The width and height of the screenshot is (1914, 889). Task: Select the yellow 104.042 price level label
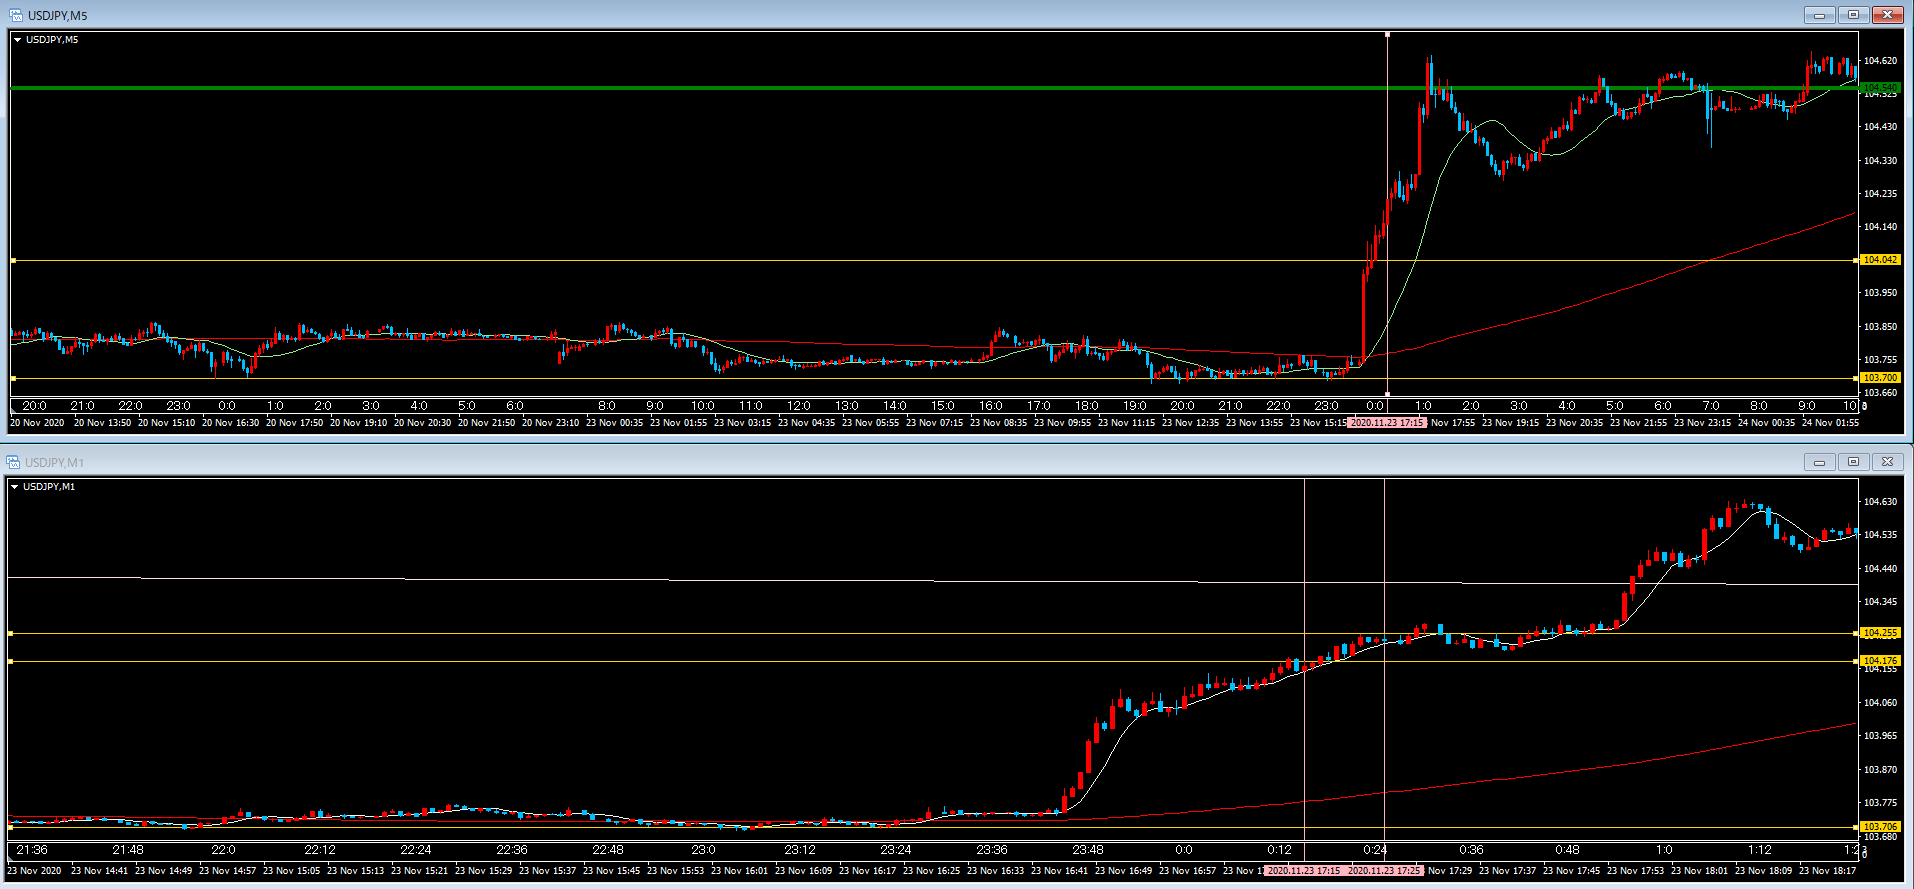click(1879, 260)
